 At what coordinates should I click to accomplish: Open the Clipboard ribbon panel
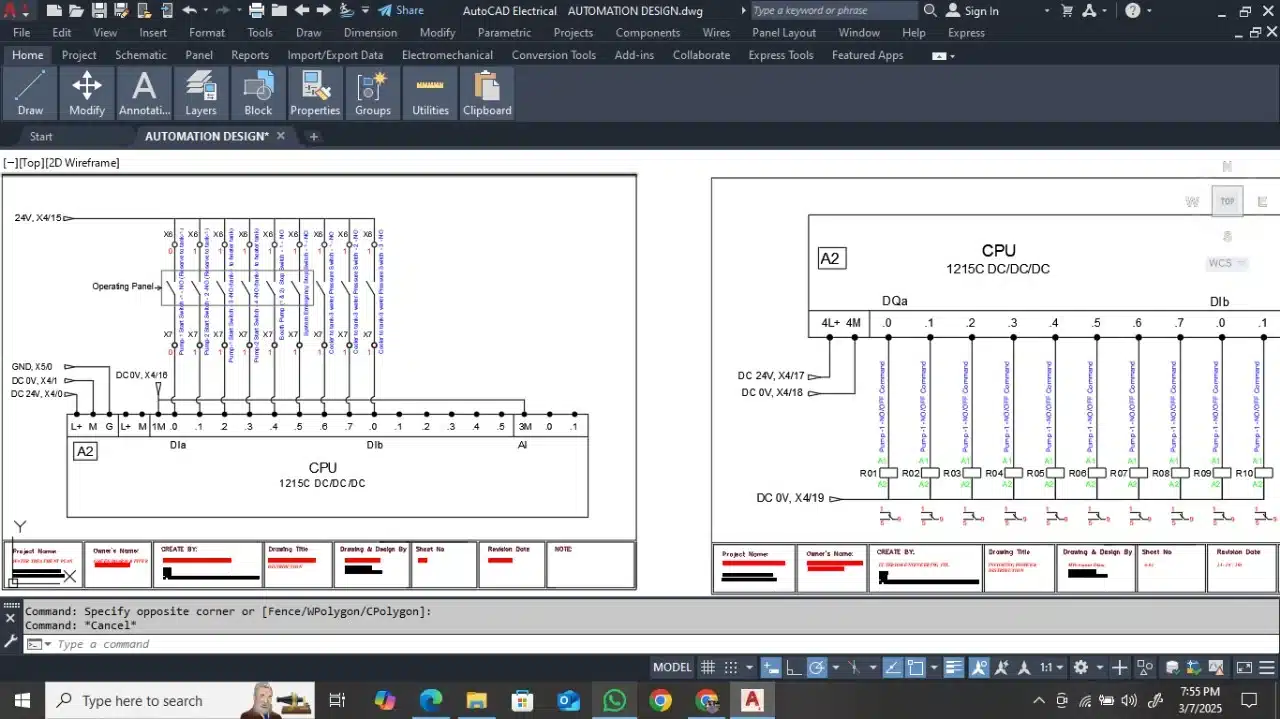(x=487, y=93)
